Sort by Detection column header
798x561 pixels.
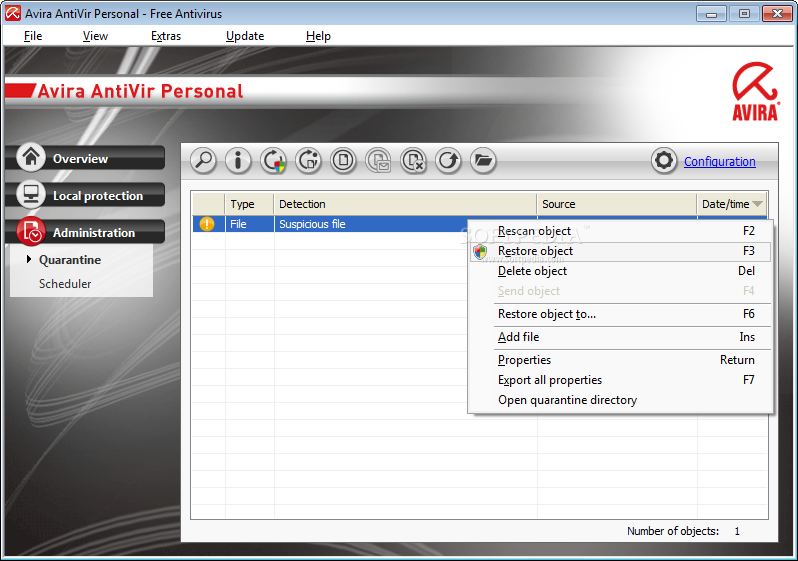pos(406,204)
